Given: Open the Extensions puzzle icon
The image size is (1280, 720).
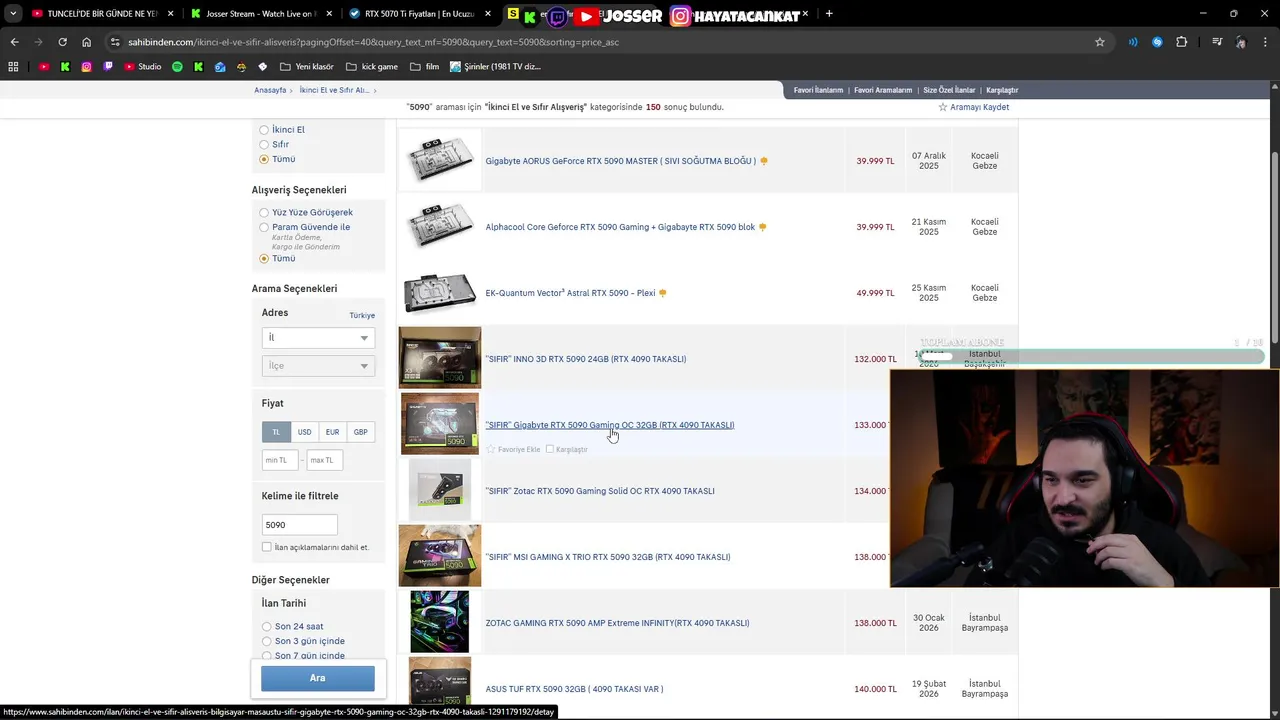Looking at the screenshot, I should coord(1182,42).
